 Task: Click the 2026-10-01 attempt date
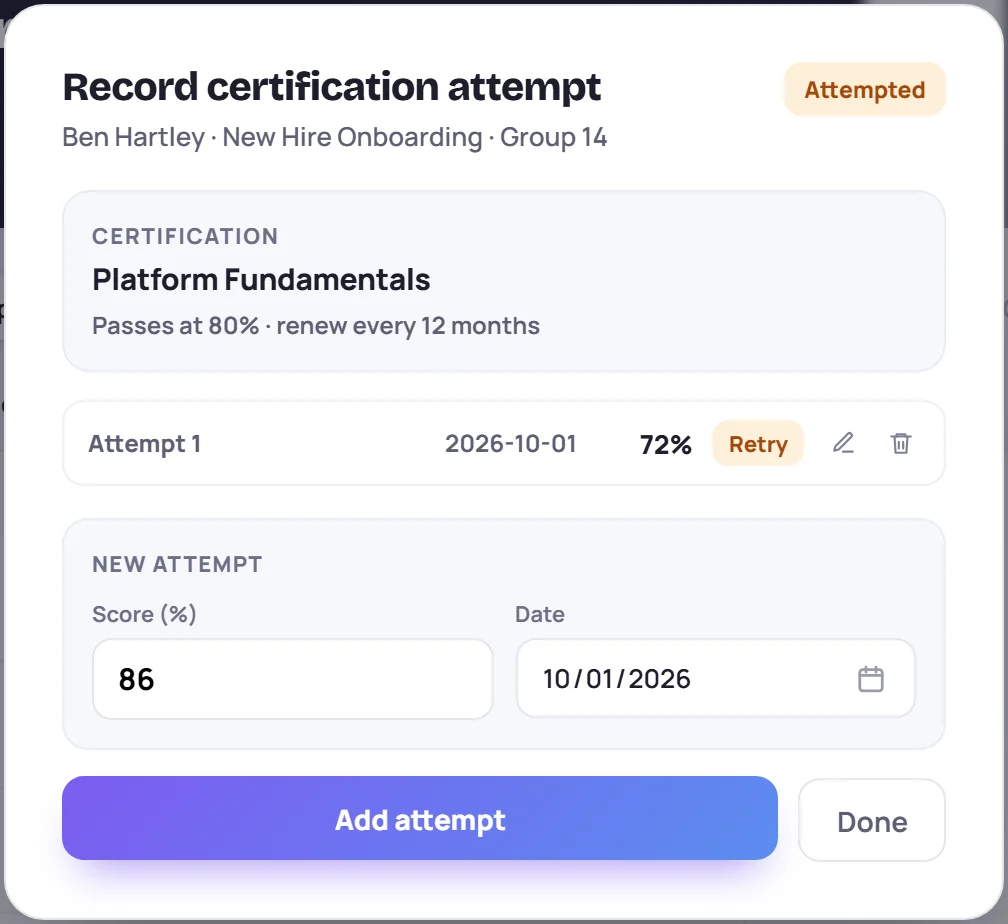tap(510, 444)
